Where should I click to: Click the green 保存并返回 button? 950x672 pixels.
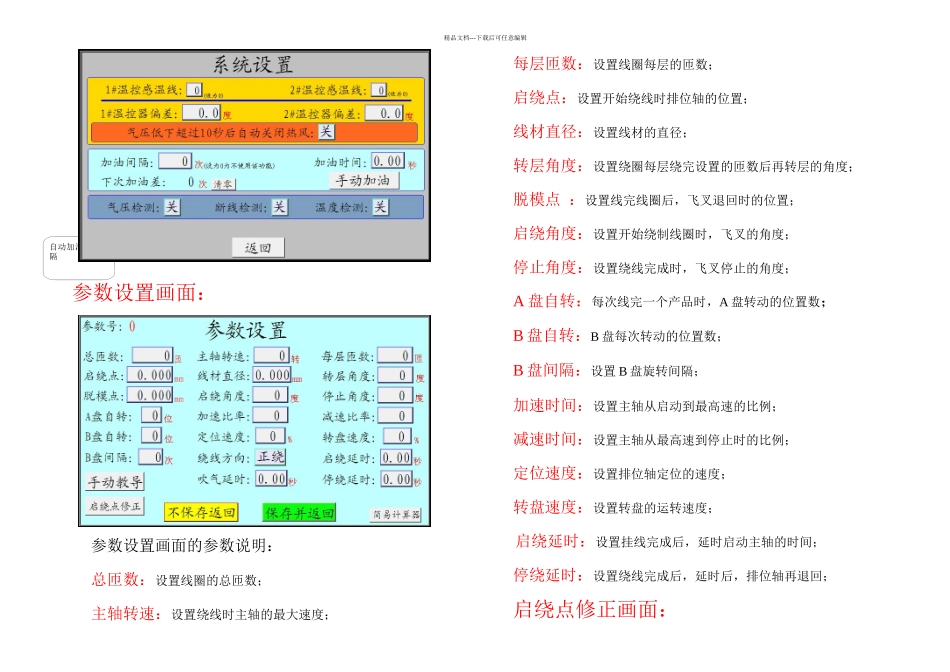(299, 513)
